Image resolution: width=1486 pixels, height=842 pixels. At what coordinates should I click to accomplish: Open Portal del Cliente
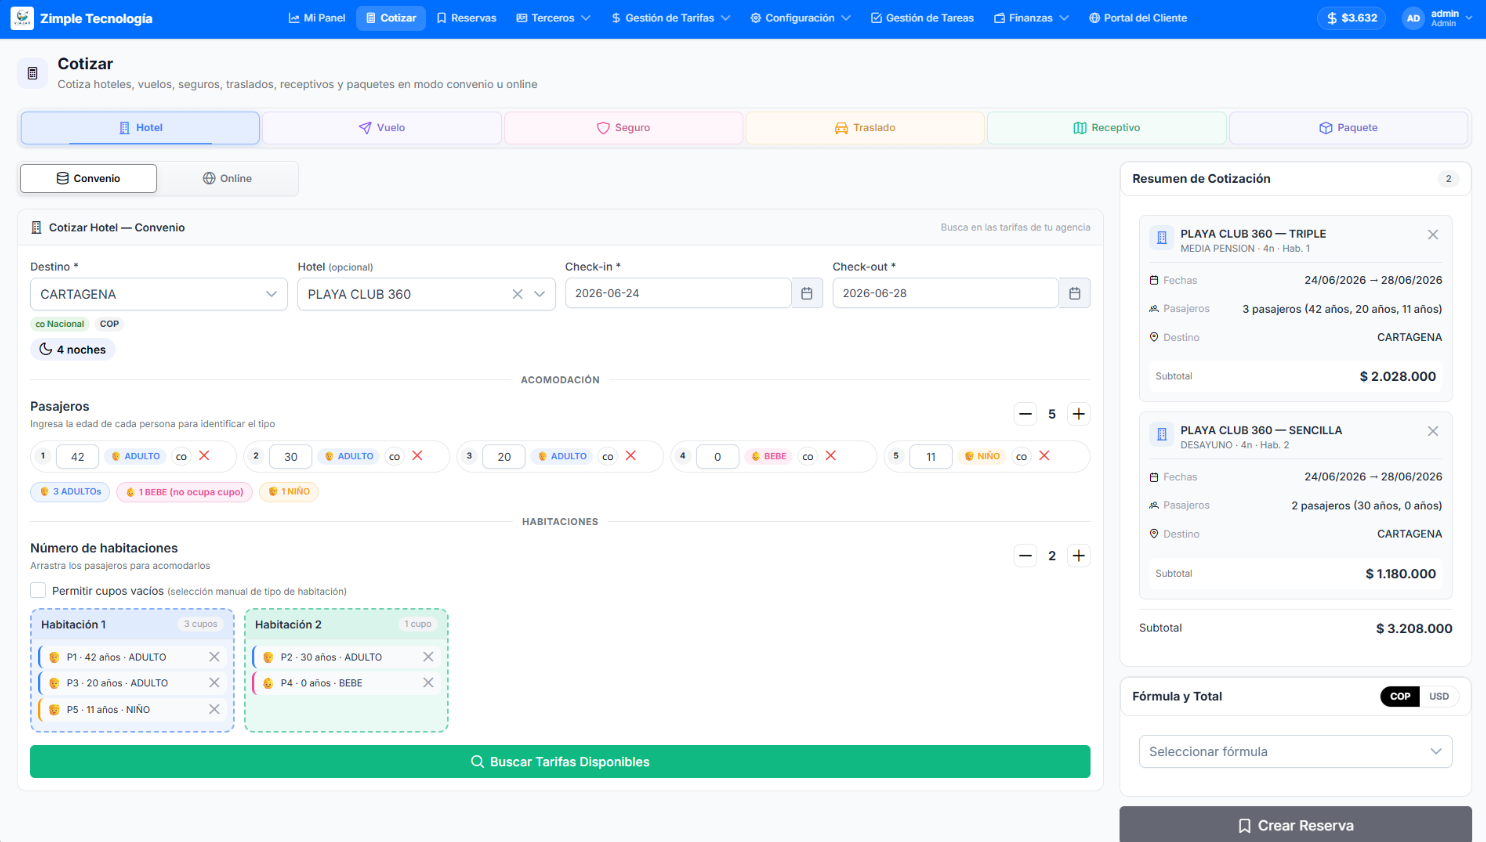click(x=1138, y=18)
